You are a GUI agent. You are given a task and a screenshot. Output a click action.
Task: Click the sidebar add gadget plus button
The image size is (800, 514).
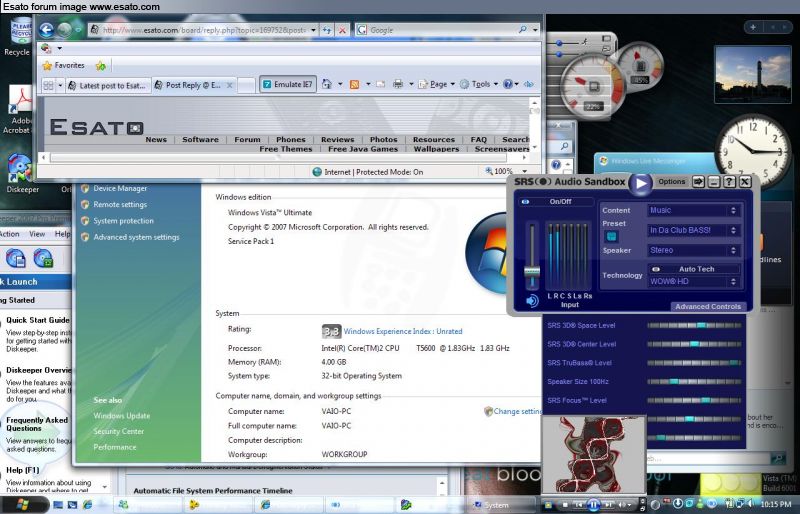pyautogui.click(x=753, y=27)
